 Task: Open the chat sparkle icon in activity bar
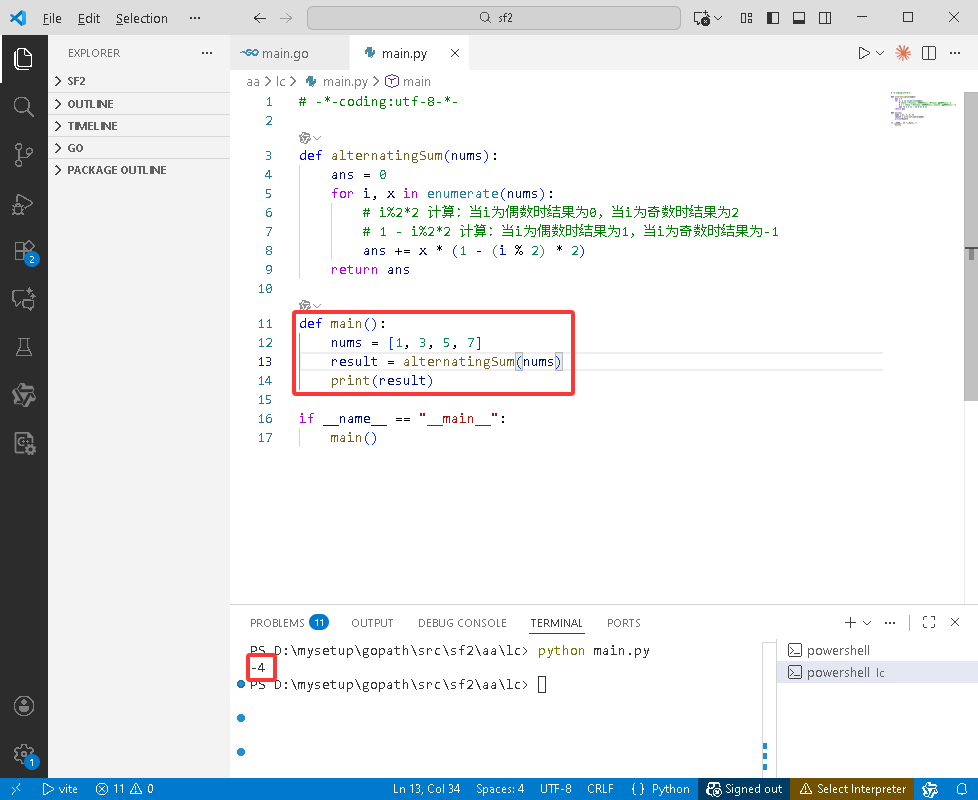tap(24, 299)
